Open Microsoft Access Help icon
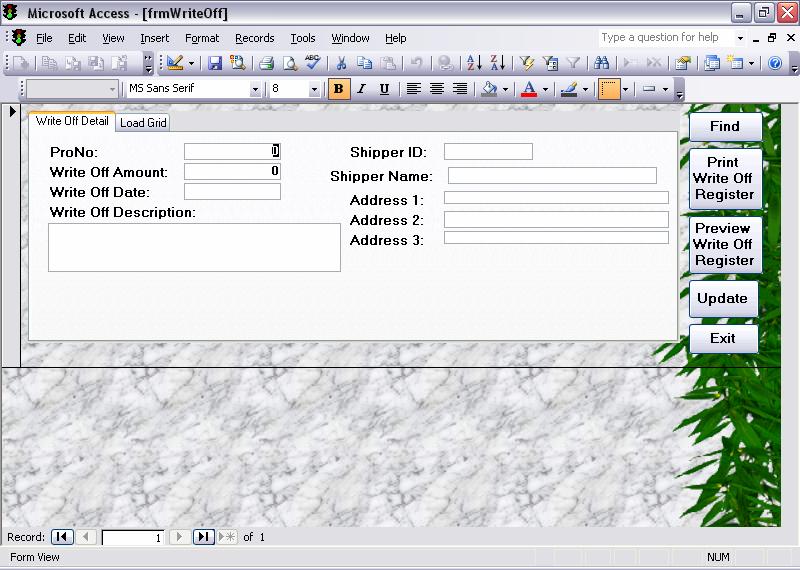Screen dimensions: 800x570 [774, 63]
